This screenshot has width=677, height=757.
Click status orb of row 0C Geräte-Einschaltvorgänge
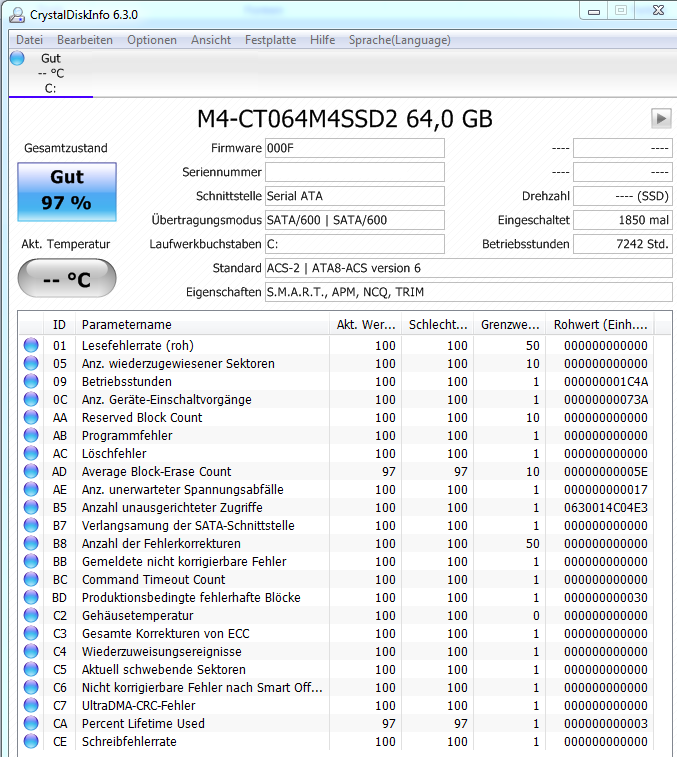31,399
